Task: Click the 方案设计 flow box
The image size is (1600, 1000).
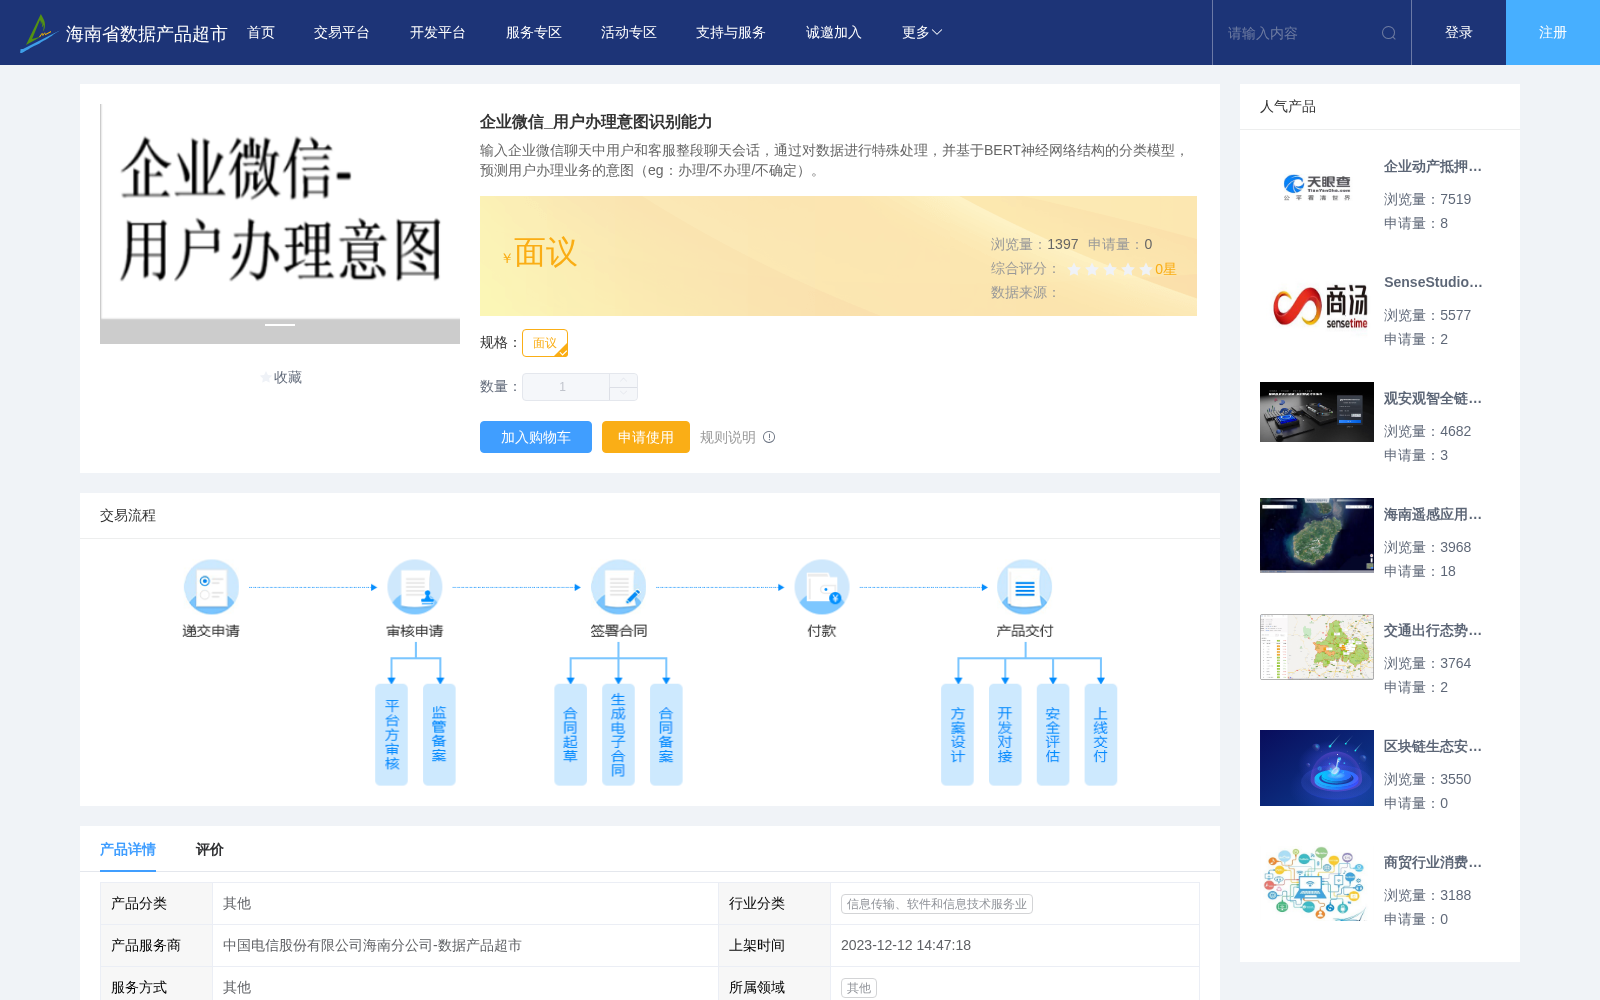Action: 957,734
